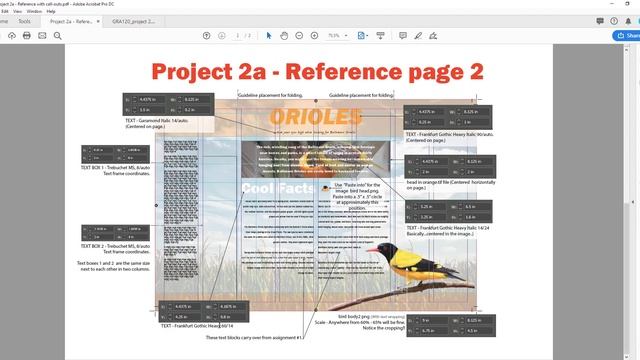This screenshot has height=360, width=640.
Task: Open the fit page options icon
Action: [362, 36]
